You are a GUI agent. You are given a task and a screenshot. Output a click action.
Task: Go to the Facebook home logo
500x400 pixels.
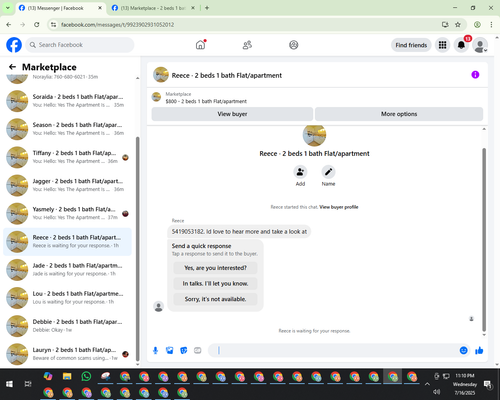click(x=14, y=45)
